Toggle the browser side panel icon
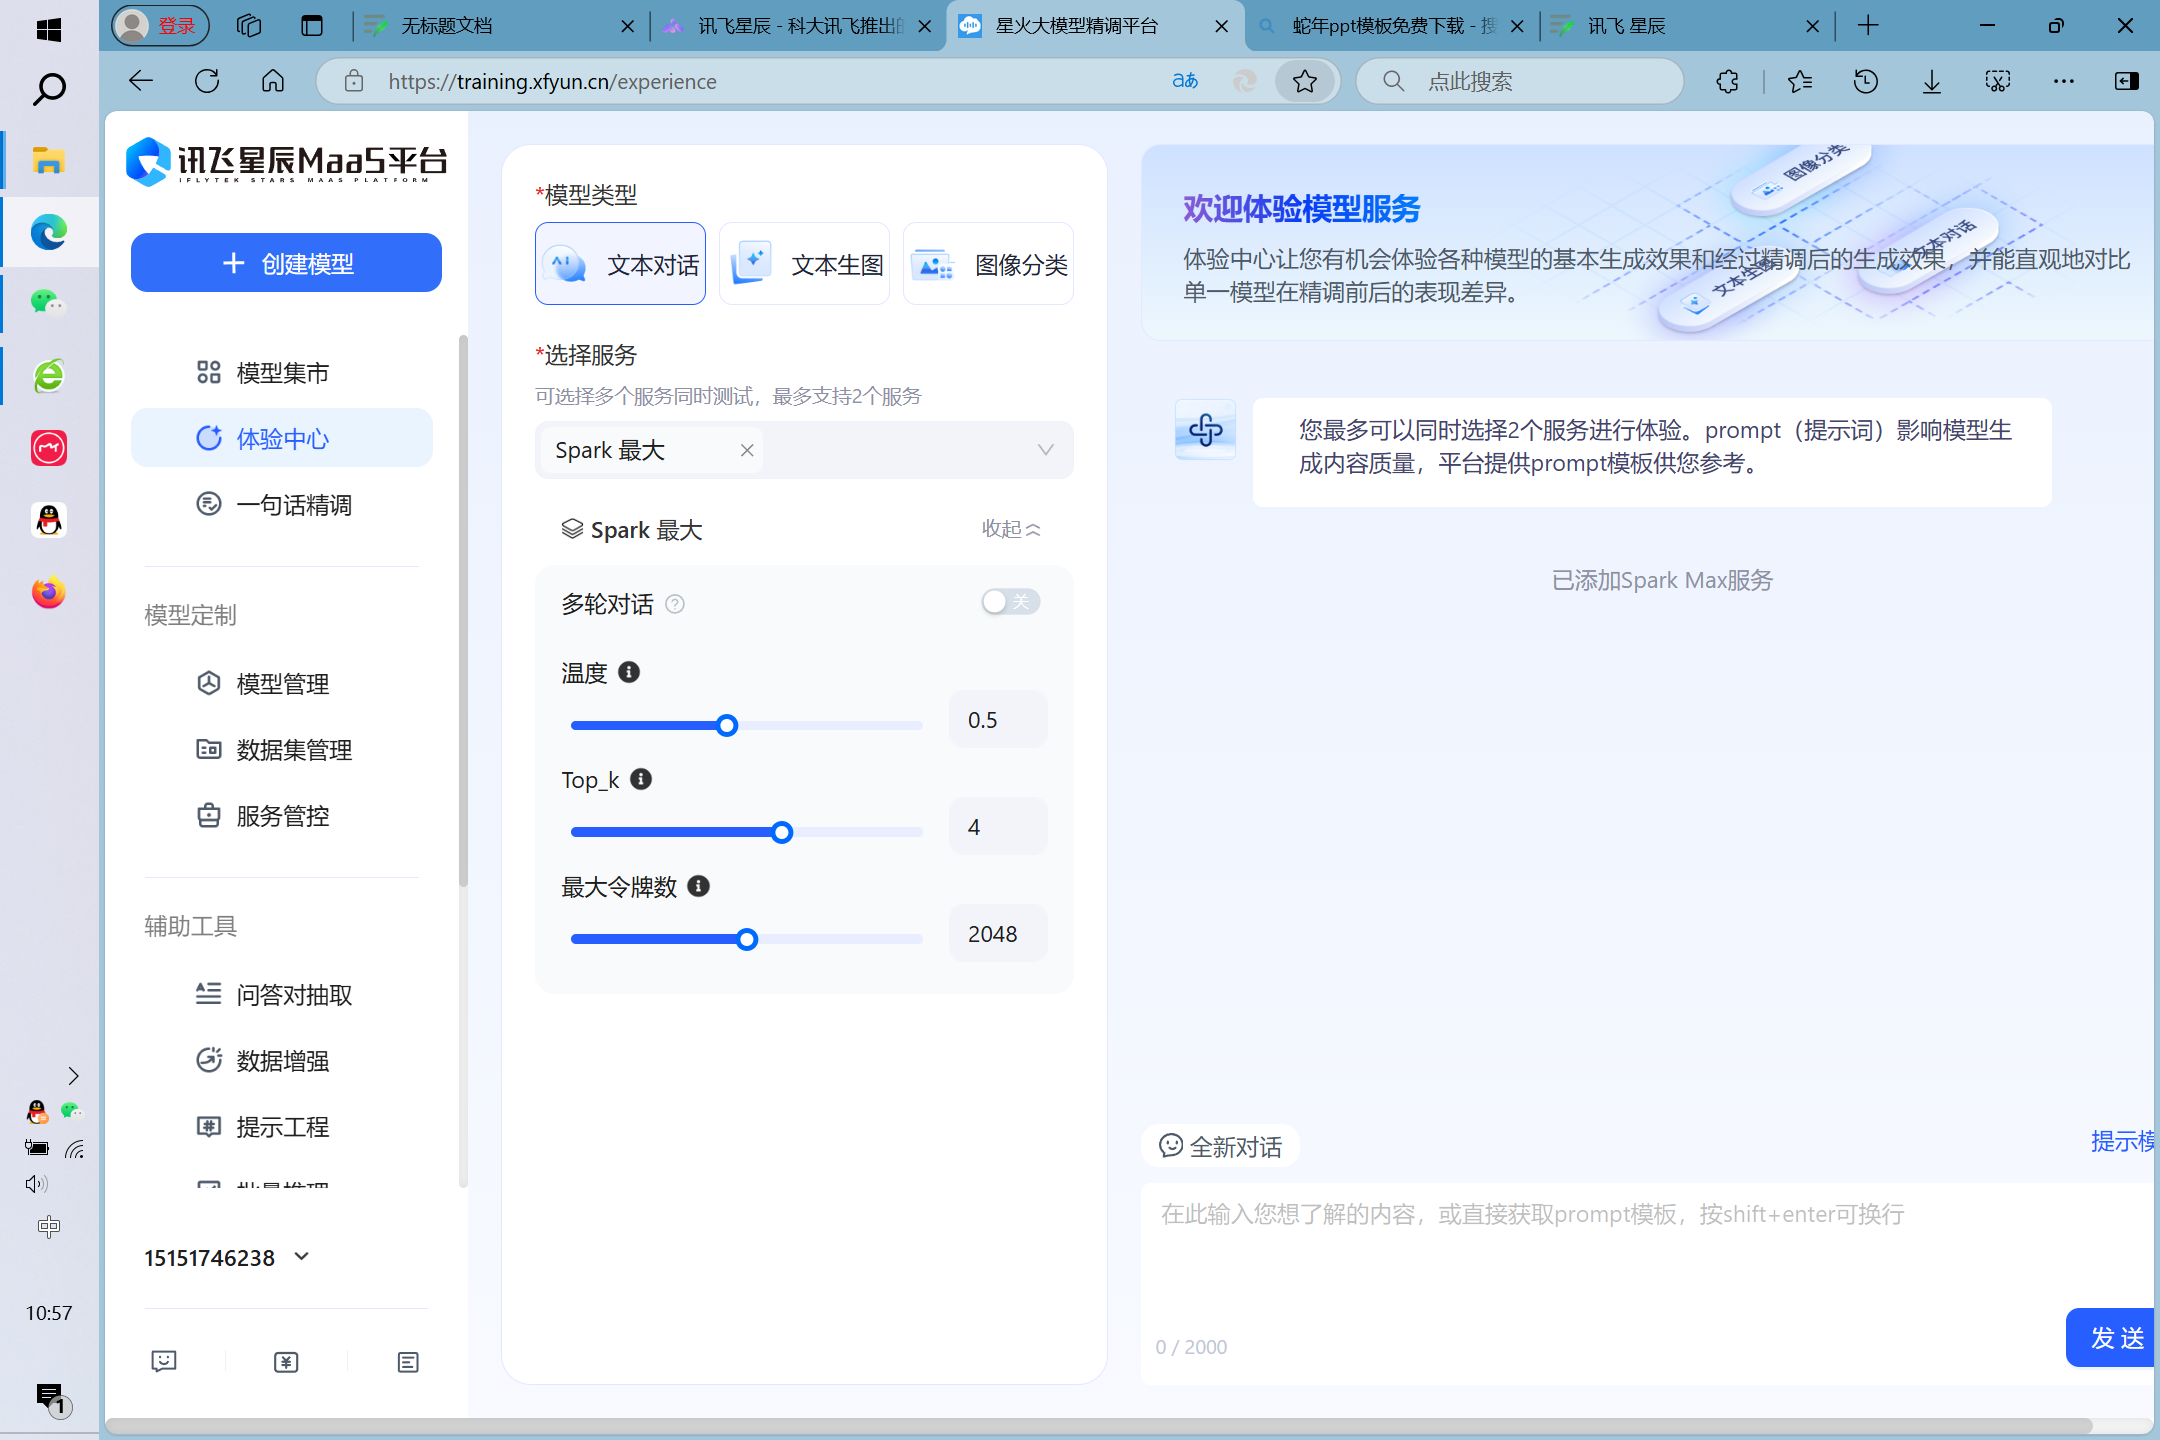 2127,81
